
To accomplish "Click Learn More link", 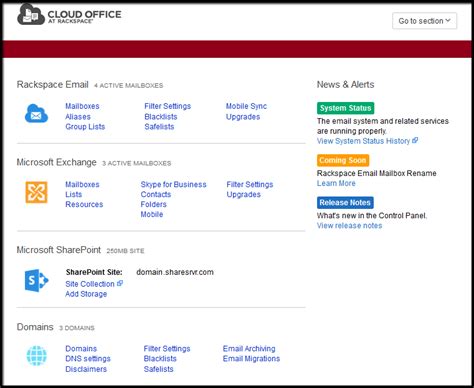I will pyautogui.click(x=336, y=183).
